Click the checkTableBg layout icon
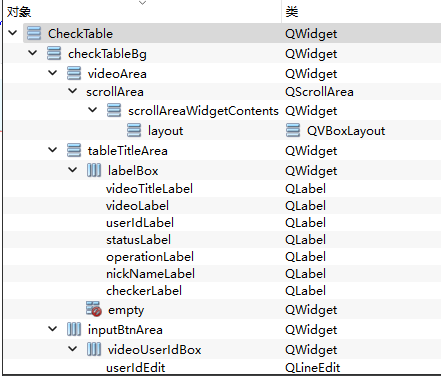 click(54, 53)
